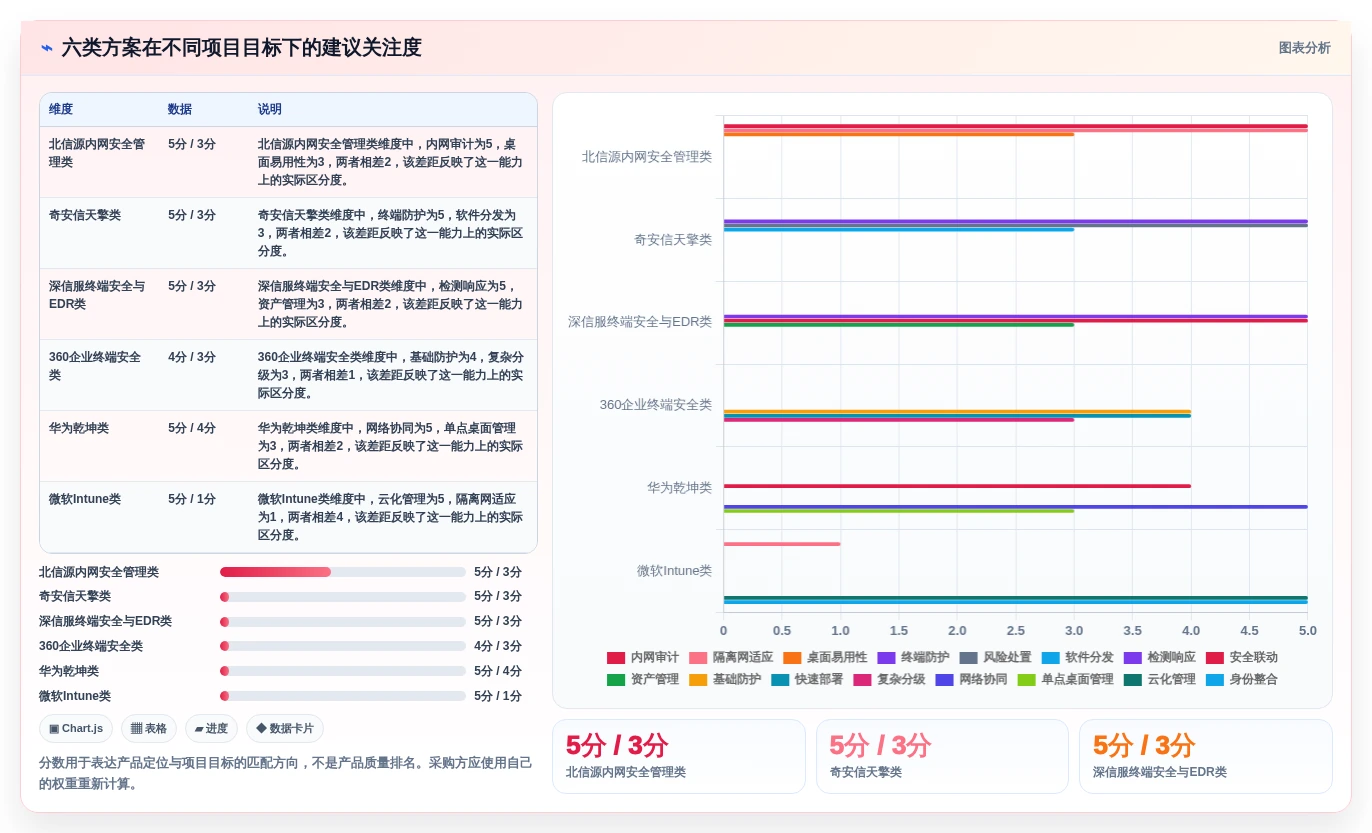The width and height of the screenshot is (1372, 833).
Task: Click the red 安全联动 bar in 华为乾坤类
Action: click(957, 486)
